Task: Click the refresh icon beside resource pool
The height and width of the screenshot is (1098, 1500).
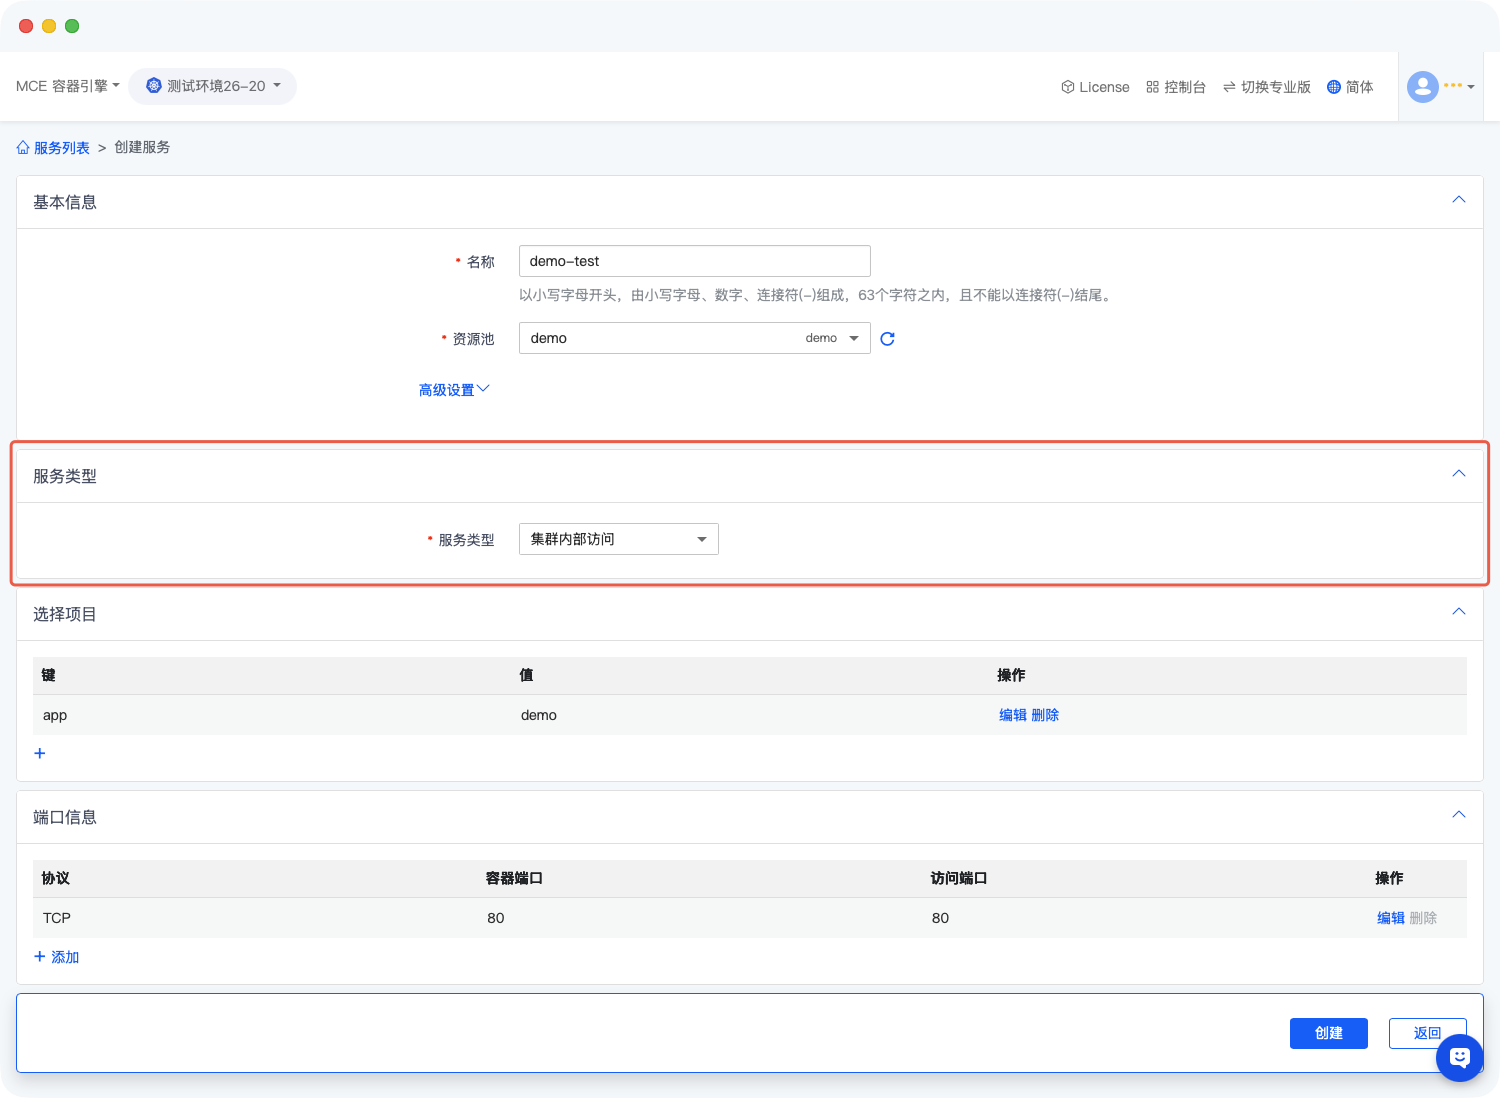Action: click(887, 339)
